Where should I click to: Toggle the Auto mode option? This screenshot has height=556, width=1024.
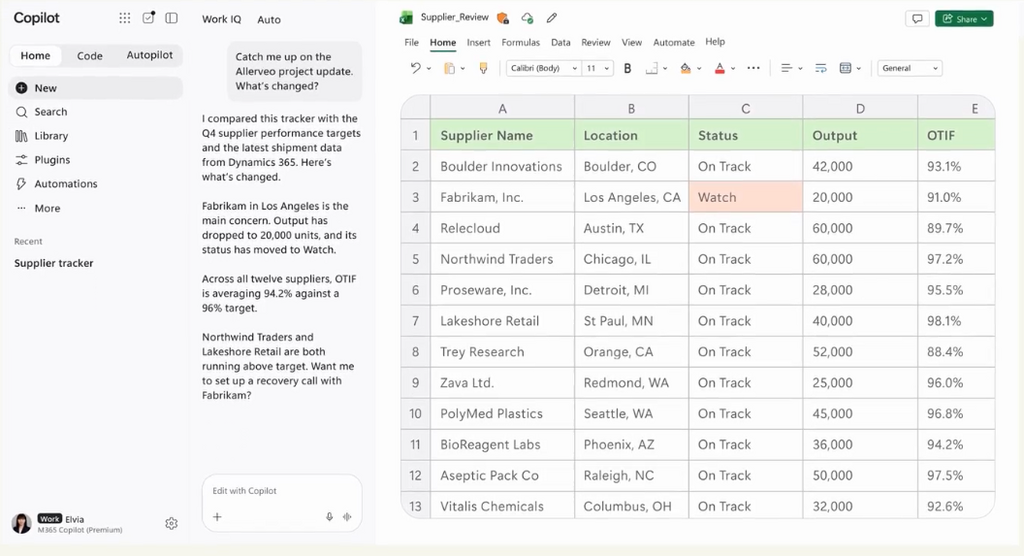[268, 20]
